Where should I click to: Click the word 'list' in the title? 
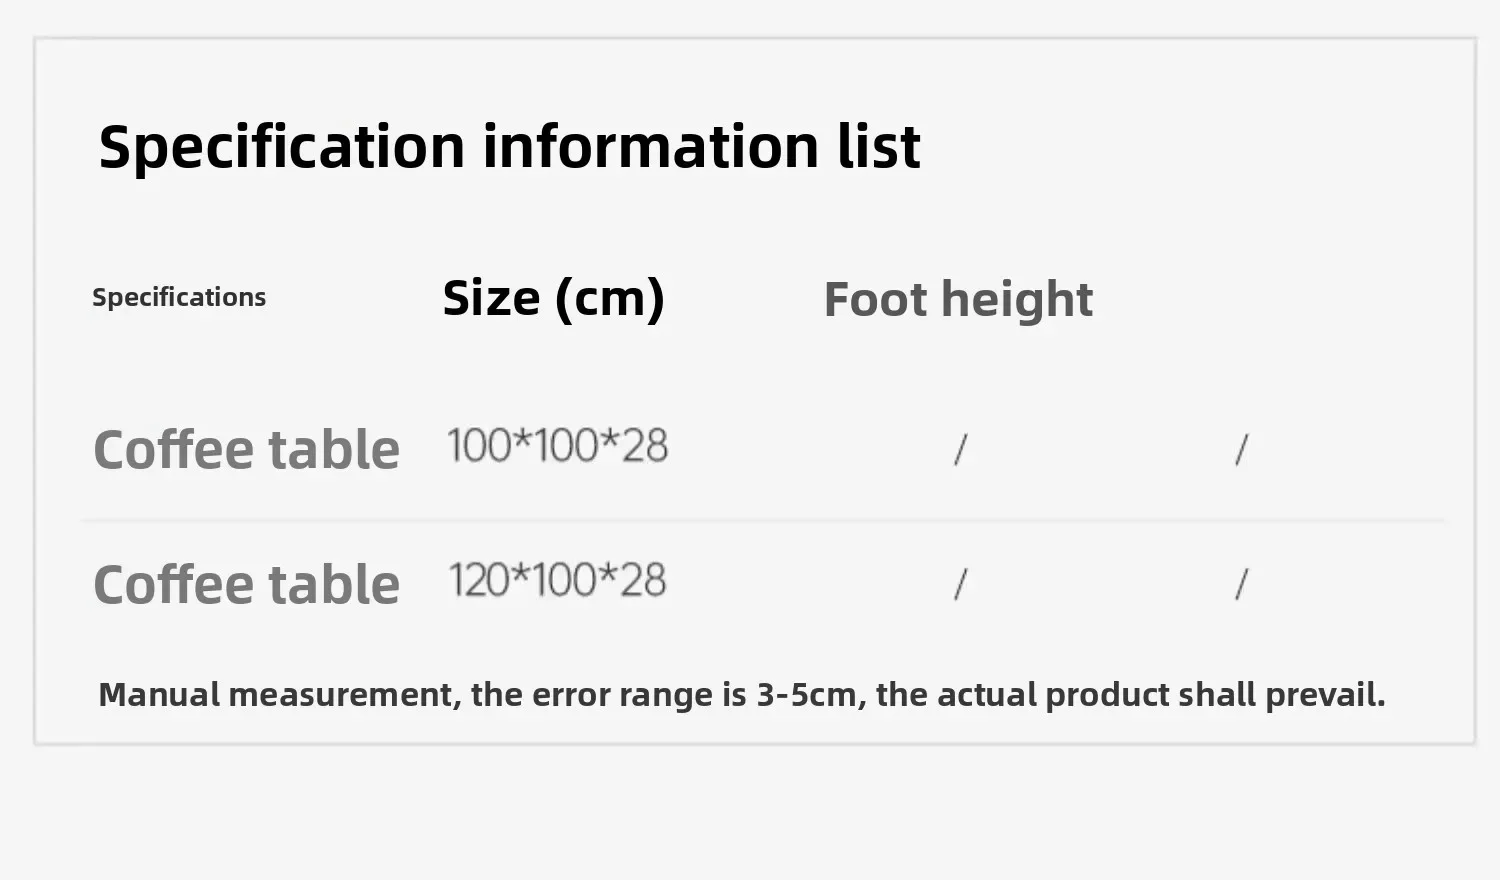[x=878, y=146]
